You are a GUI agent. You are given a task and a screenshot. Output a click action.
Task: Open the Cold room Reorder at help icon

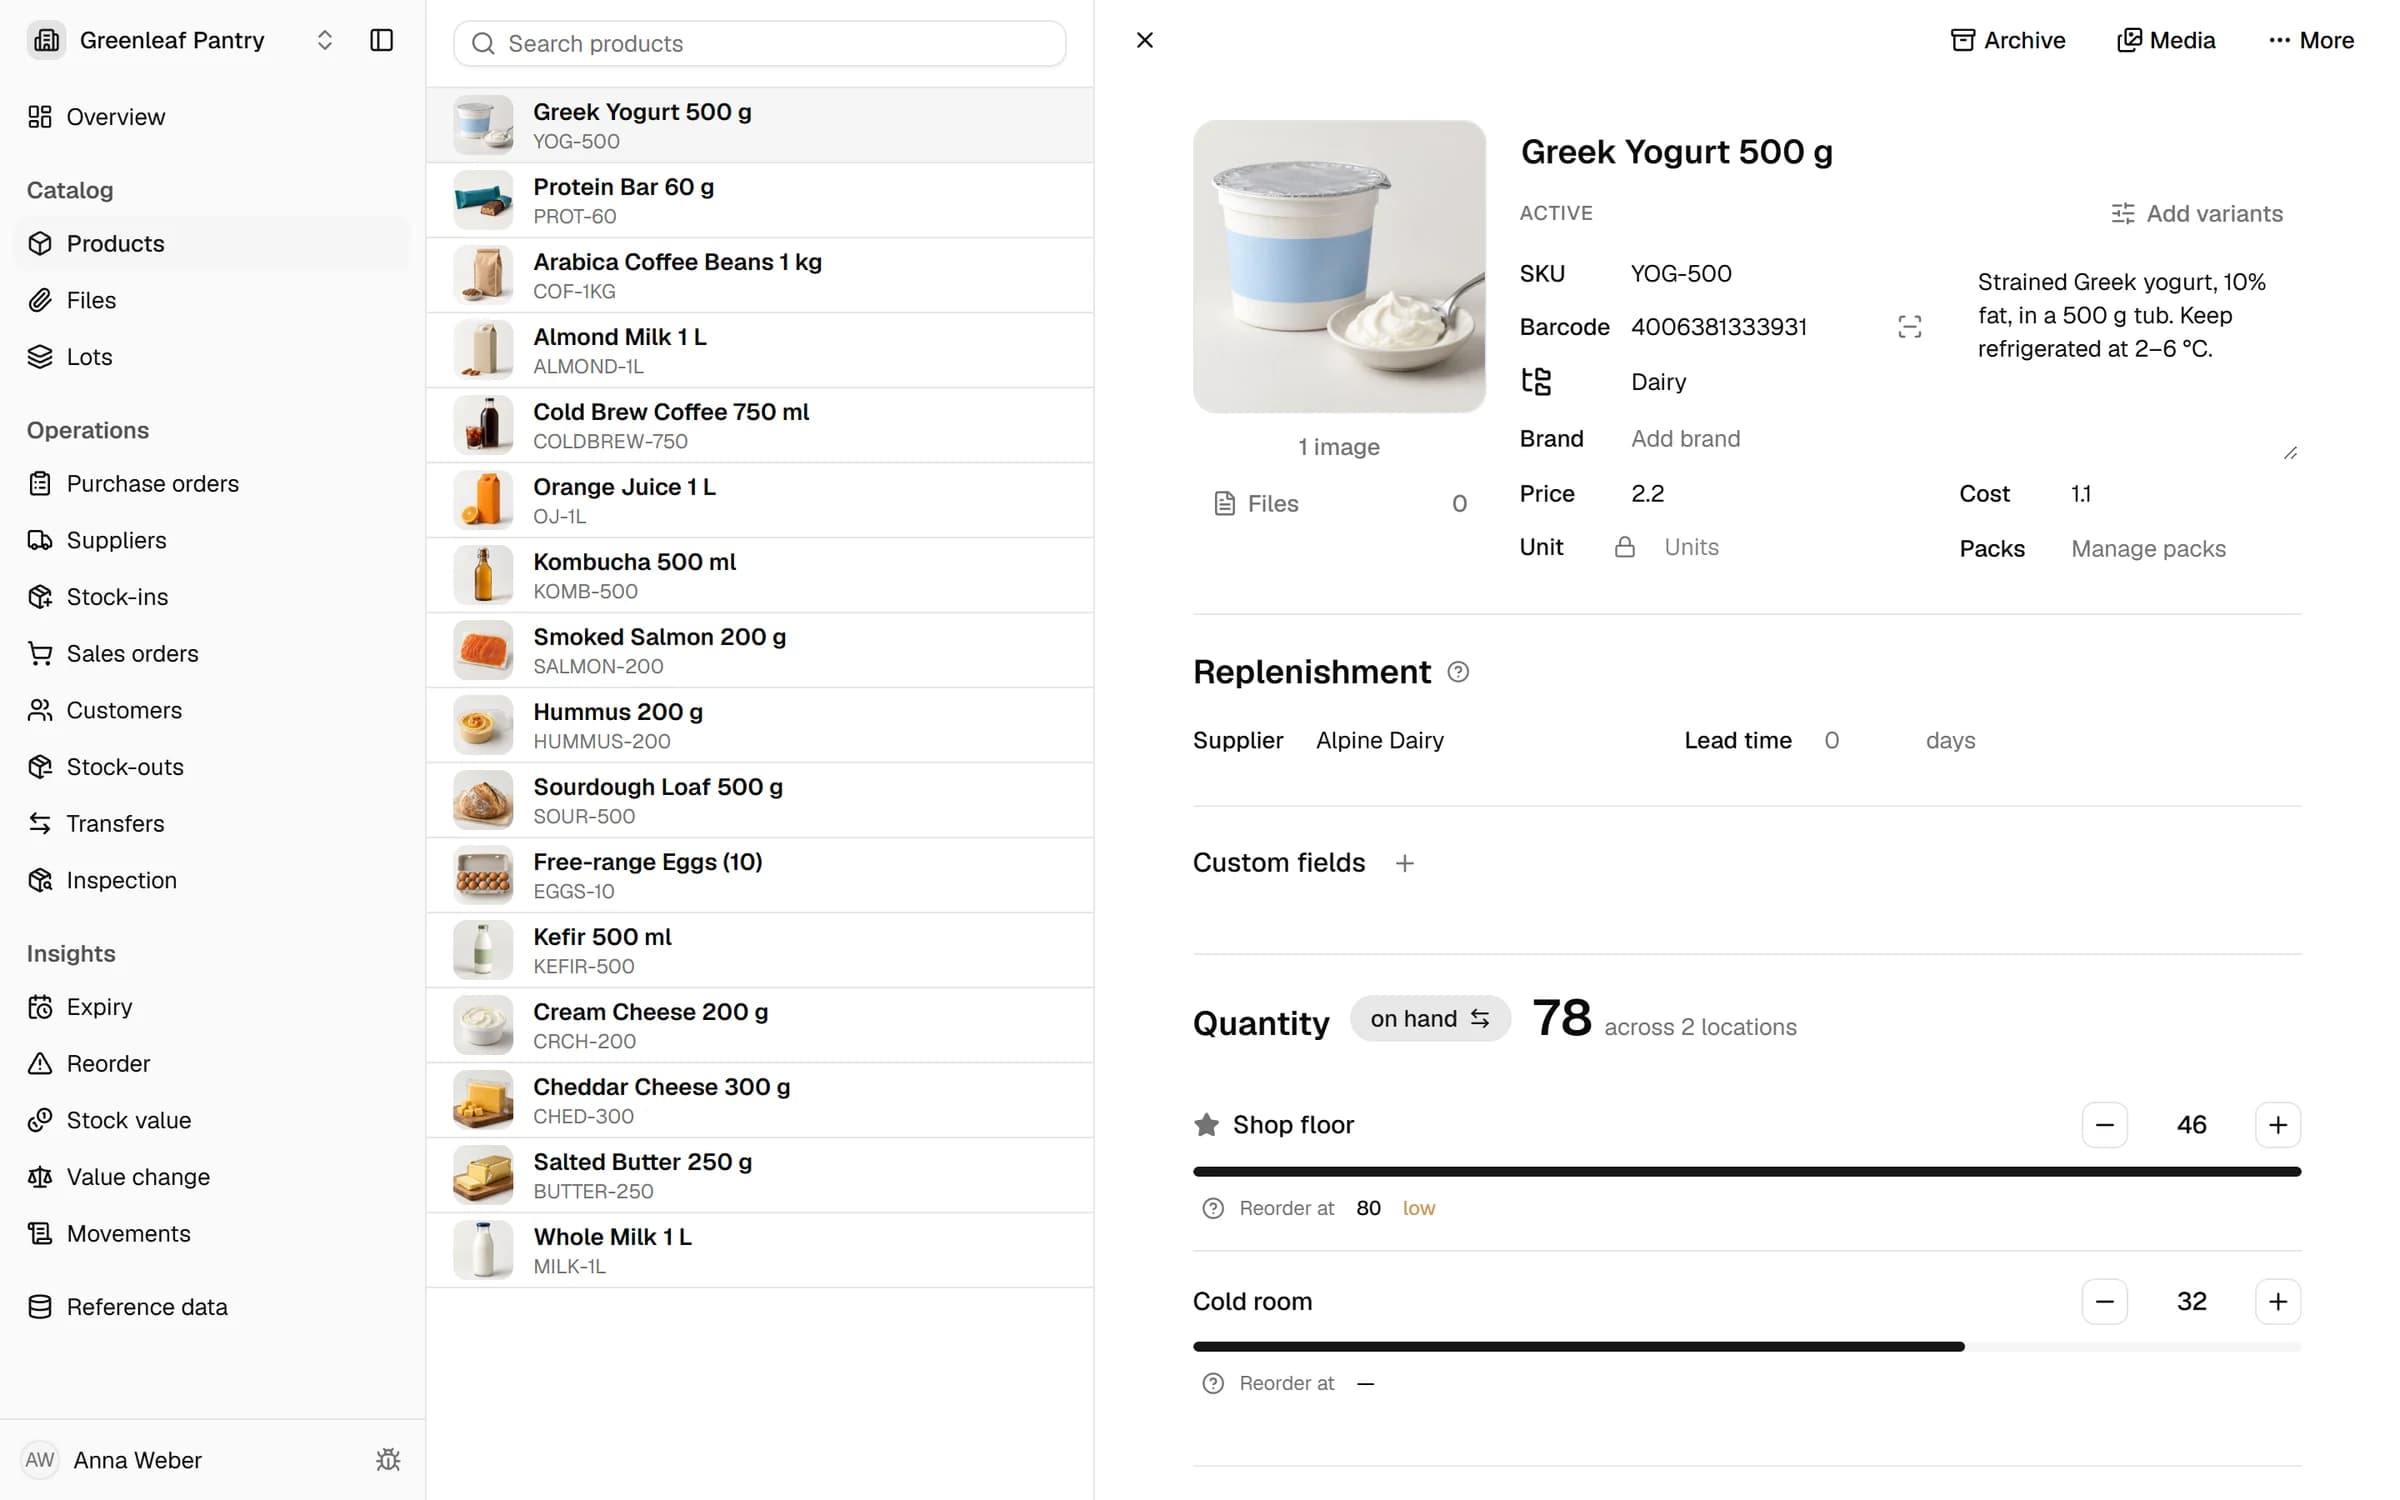1213,1383
